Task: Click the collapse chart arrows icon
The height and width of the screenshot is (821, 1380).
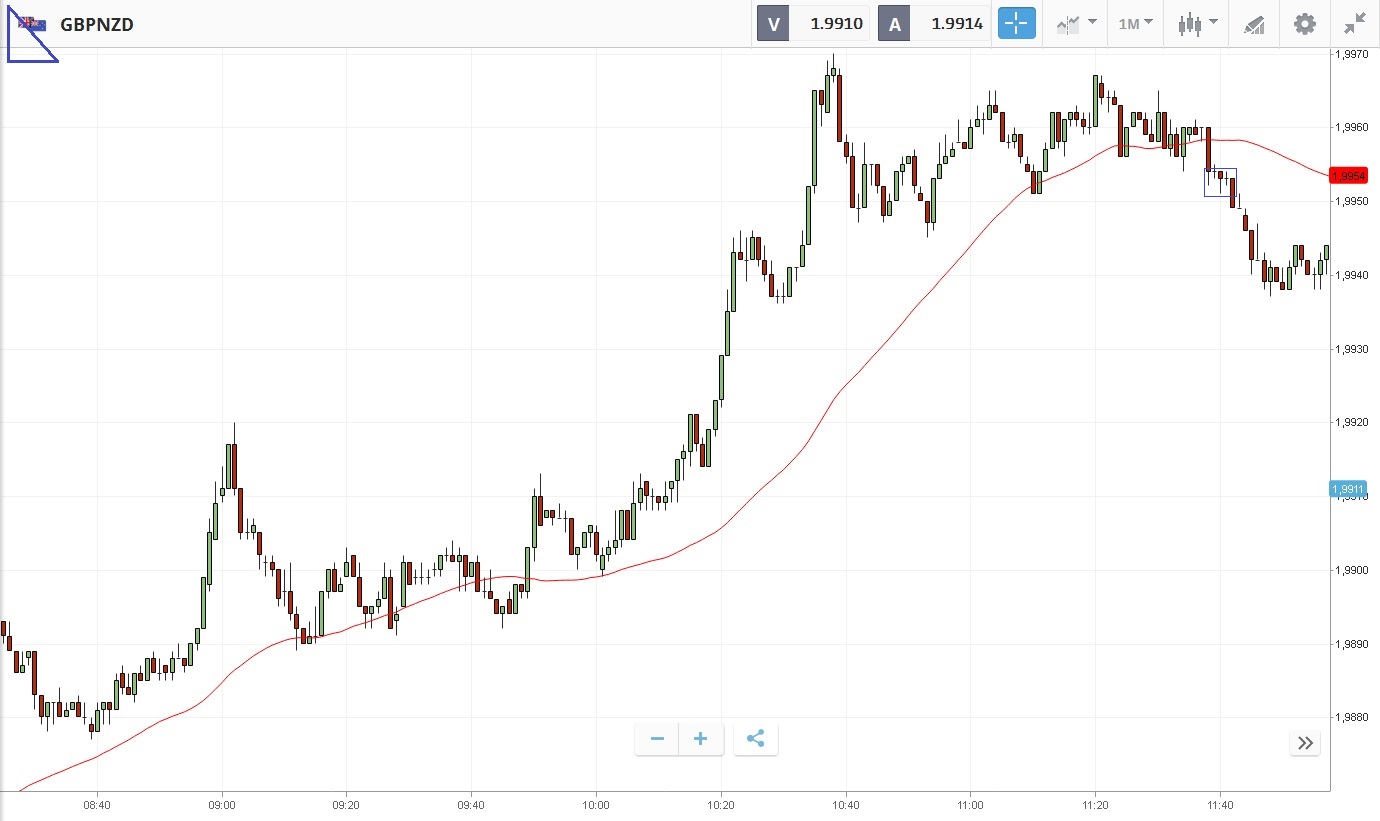Action: coord(1354,24)
